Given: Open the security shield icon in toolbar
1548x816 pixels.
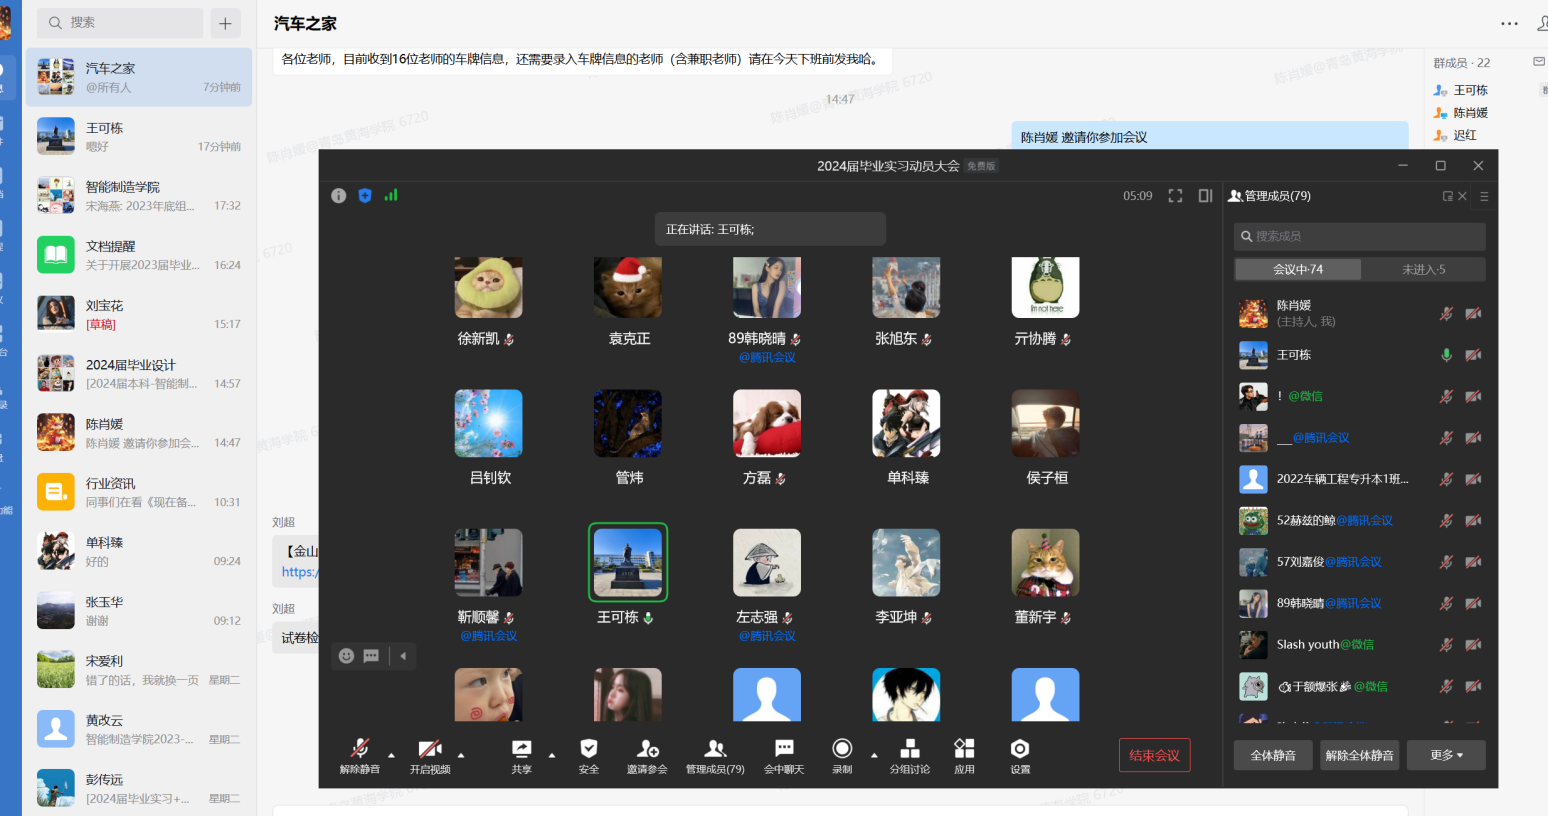Looking at the screenshot, I should [589, 748].
